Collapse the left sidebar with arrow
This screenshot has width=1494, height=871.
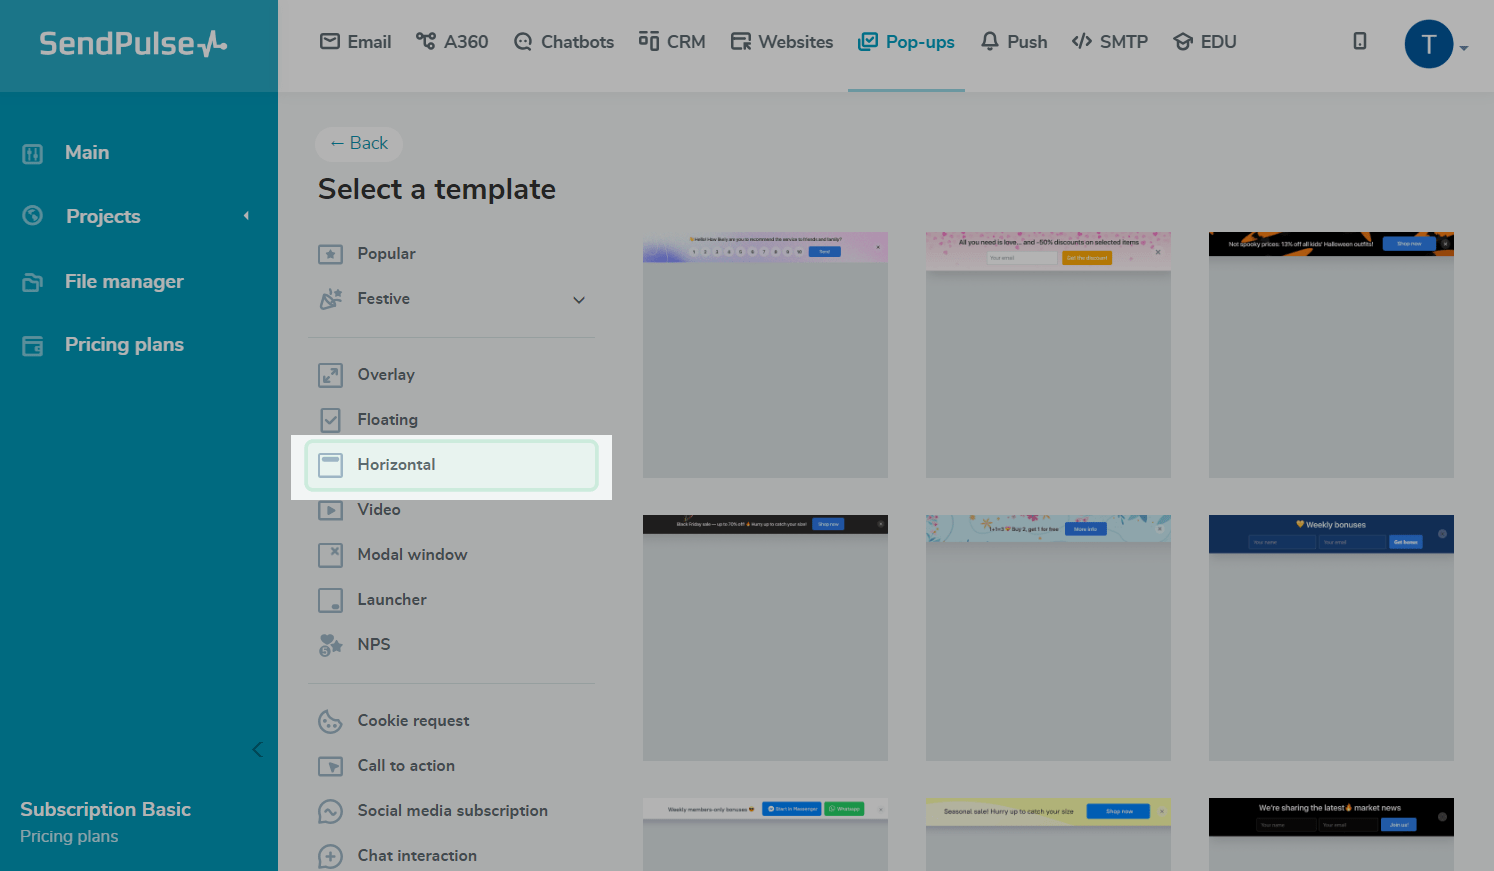[257, 749]
